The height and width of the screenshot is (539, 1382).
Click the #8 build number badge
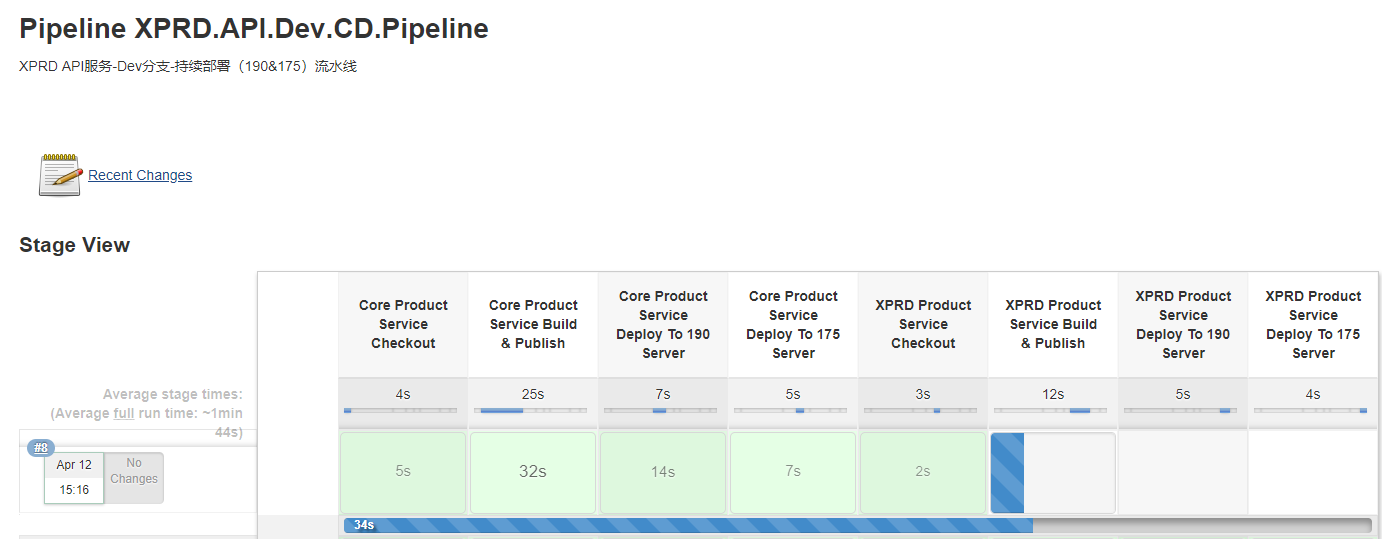[41, 448]
